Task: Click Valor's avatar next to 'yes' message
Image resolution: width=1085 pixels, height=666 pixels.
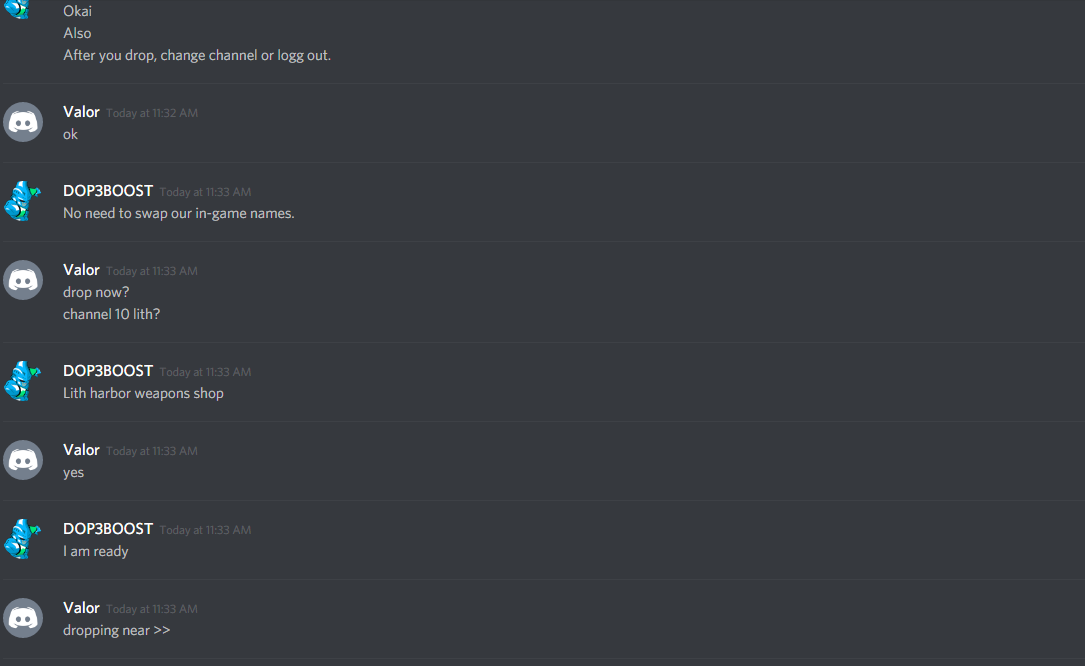Action: [23, 460]
